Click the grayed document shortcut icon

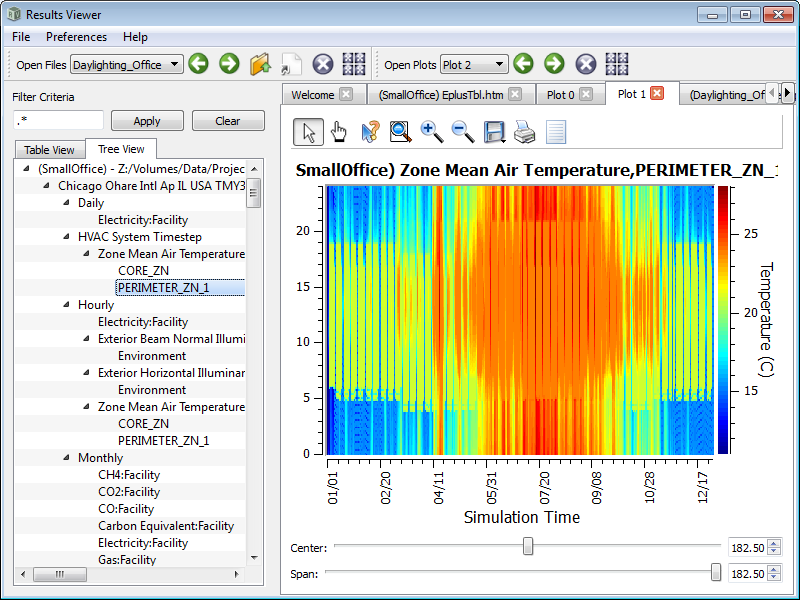[291, 64]
